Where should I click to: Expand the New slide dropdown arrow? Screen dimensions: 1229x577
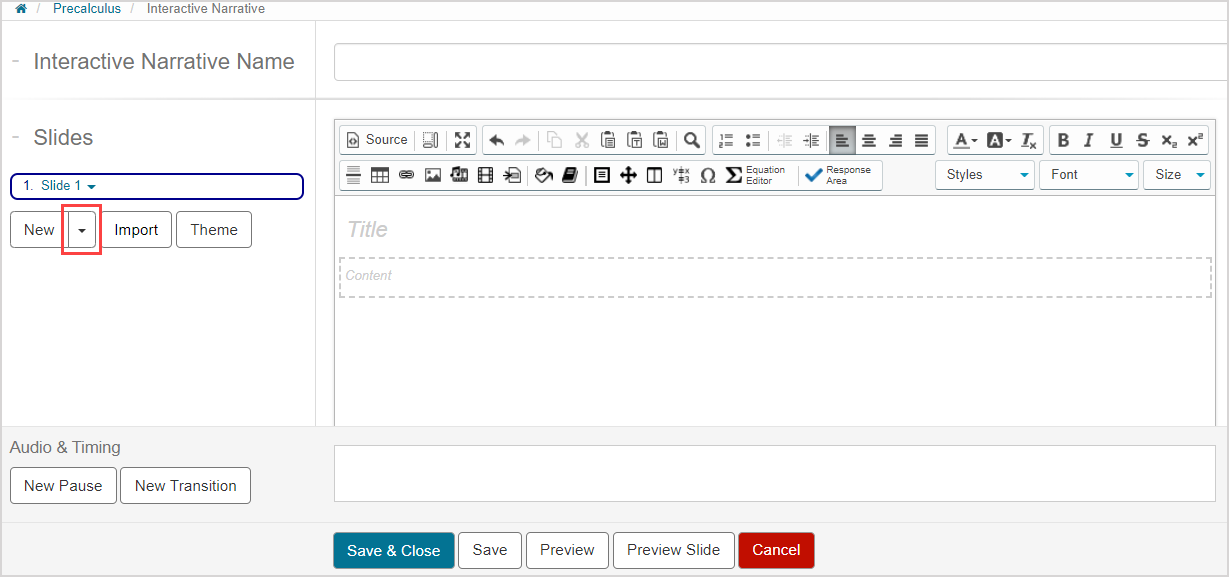[x=82, y=230]
